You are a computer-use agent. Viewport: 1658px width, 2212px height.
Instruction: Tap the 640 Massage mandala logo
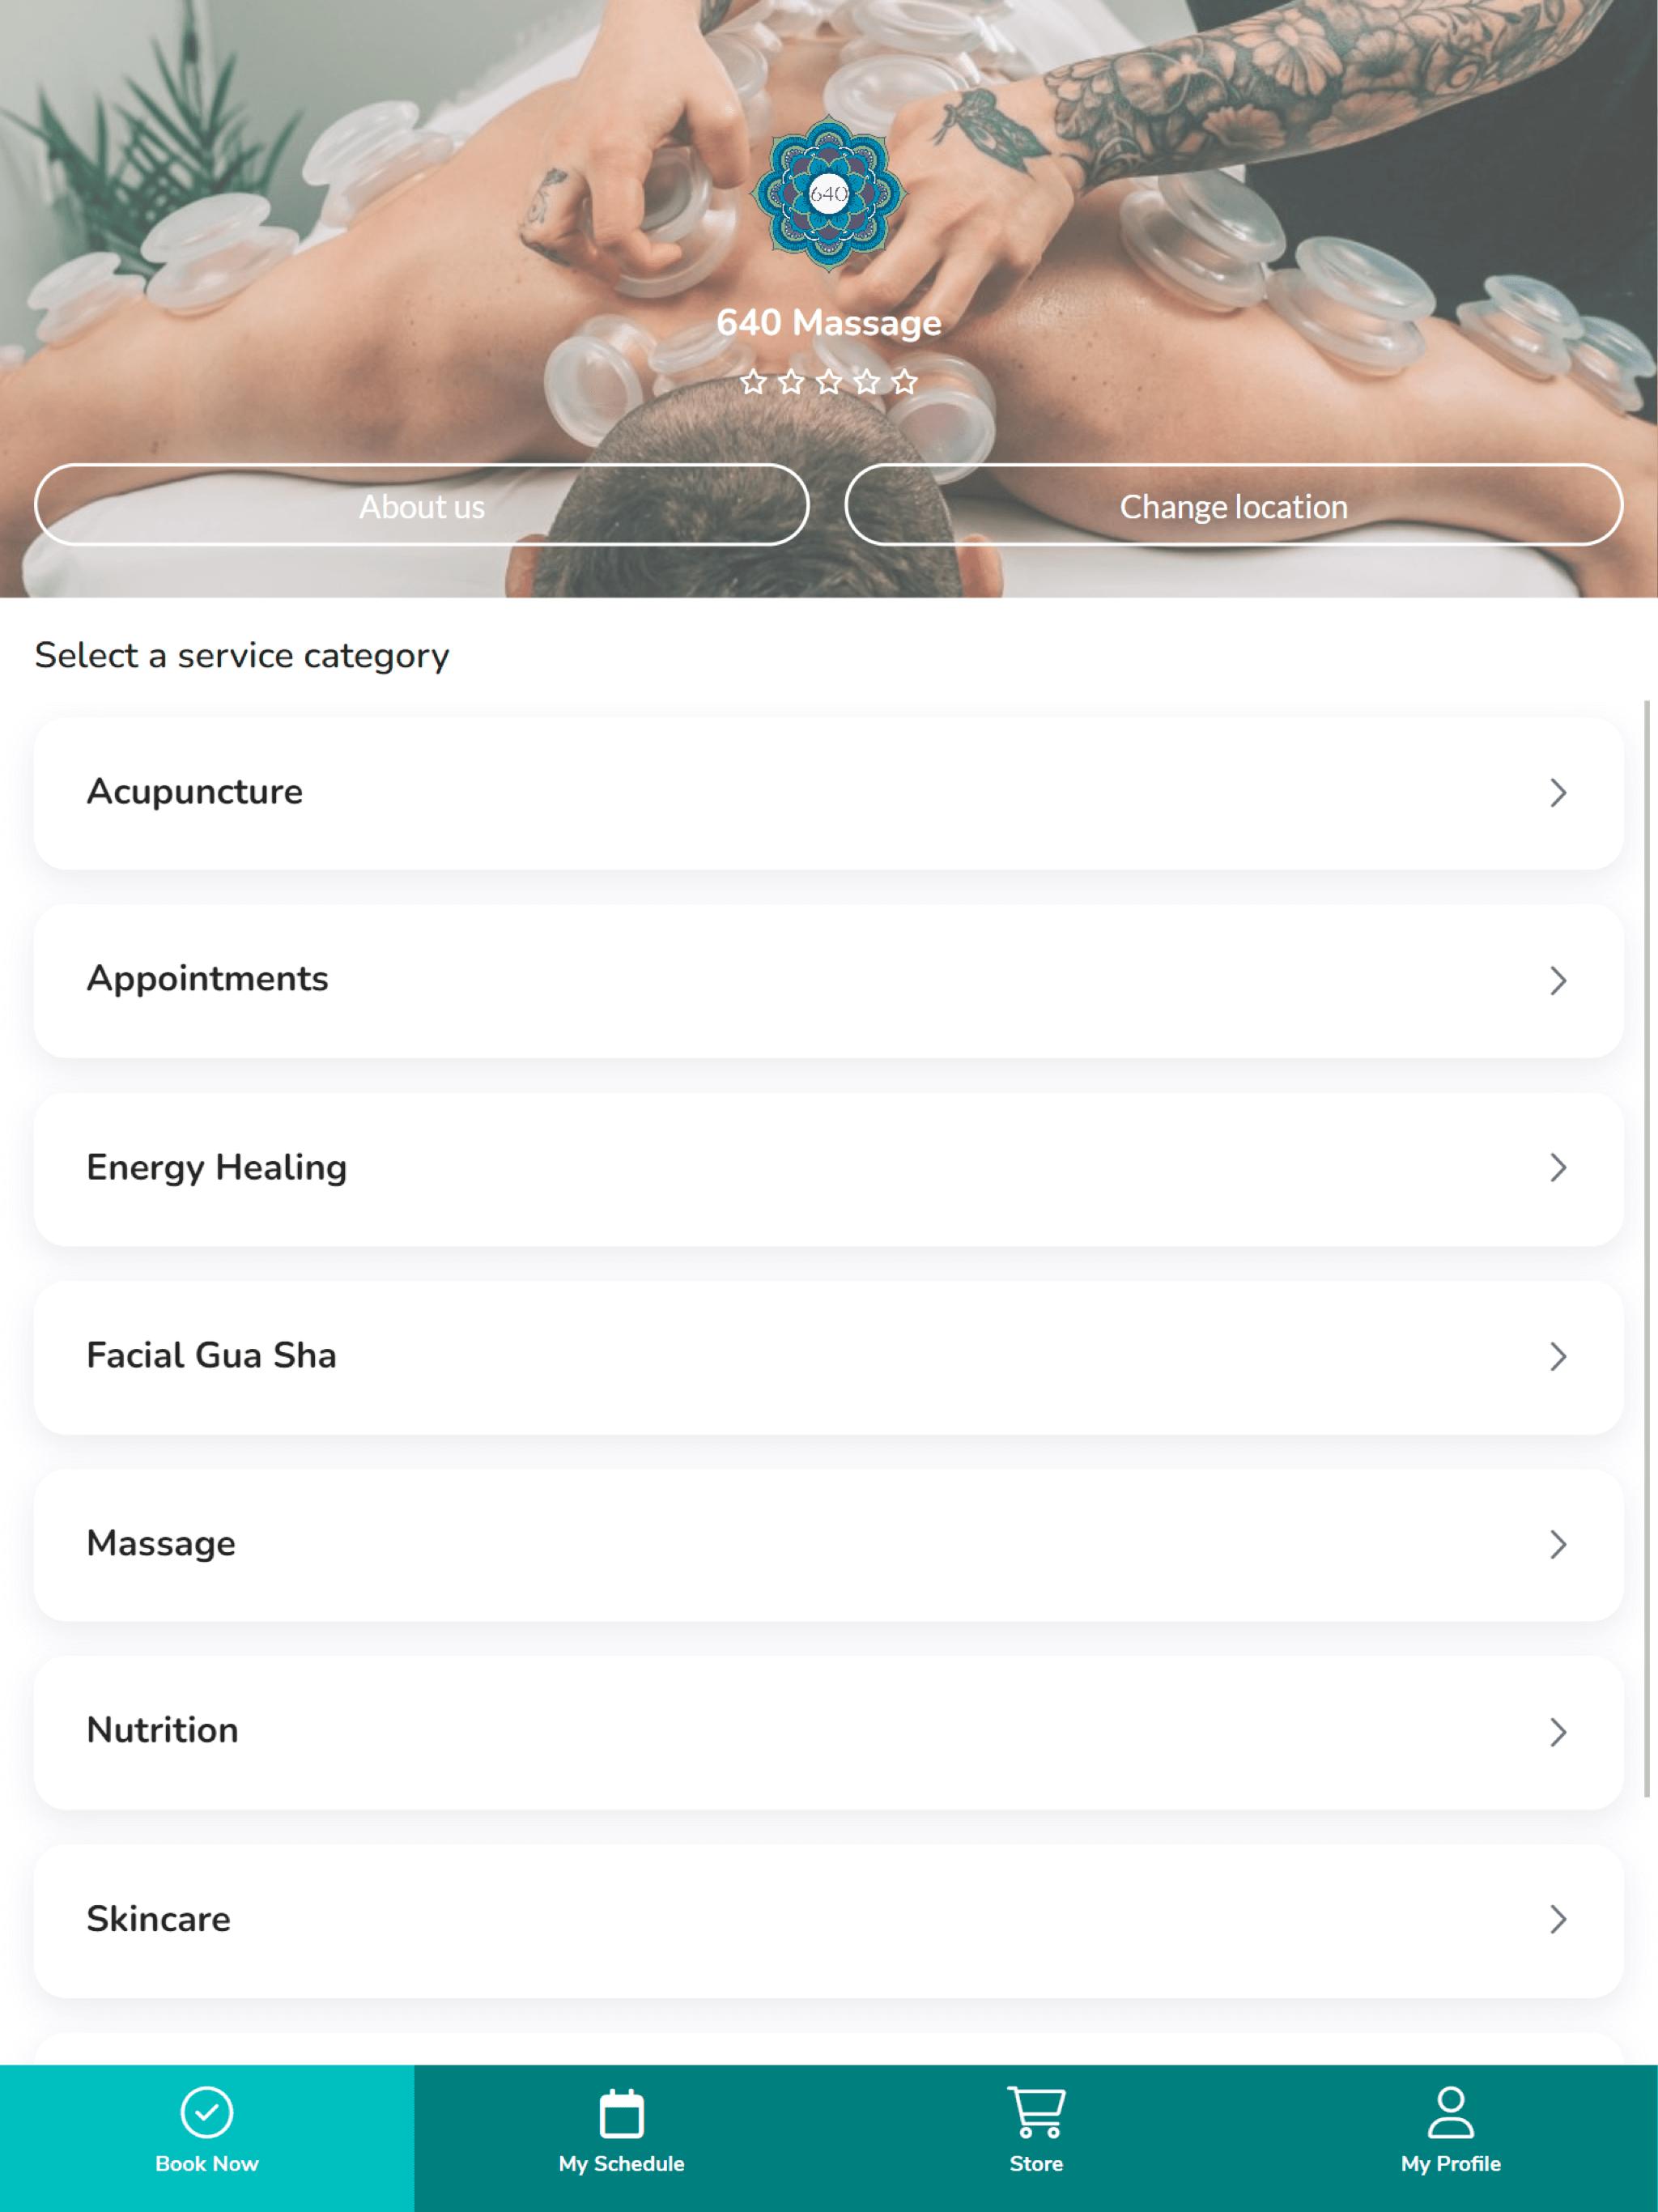point(828,194)
